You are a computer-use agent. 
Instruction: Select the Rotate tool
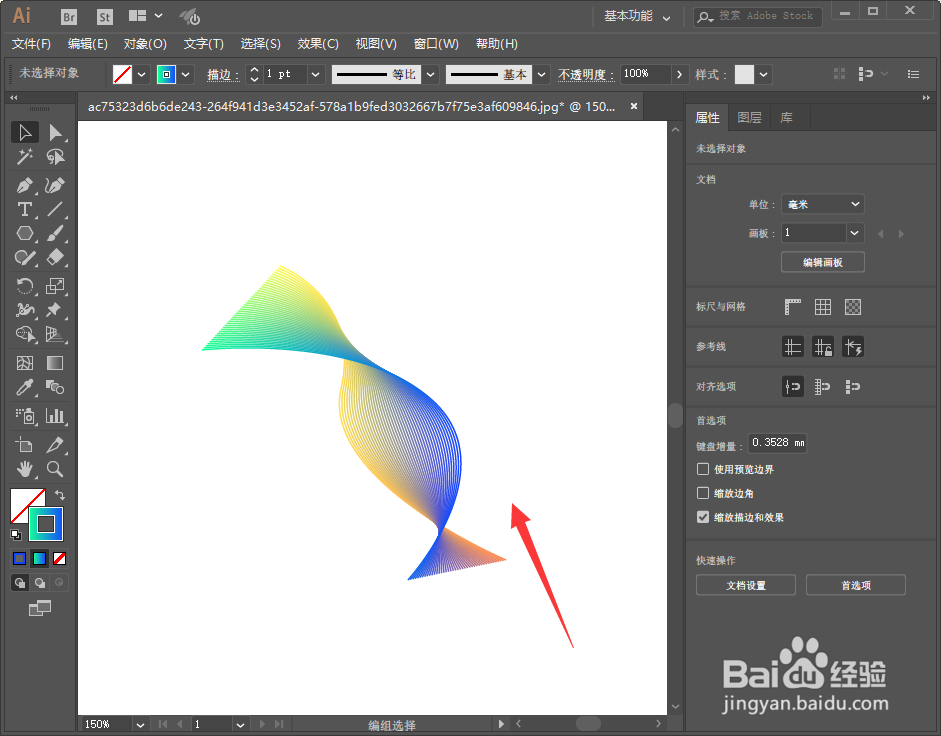pyautogui.click(x=25, y=286)
